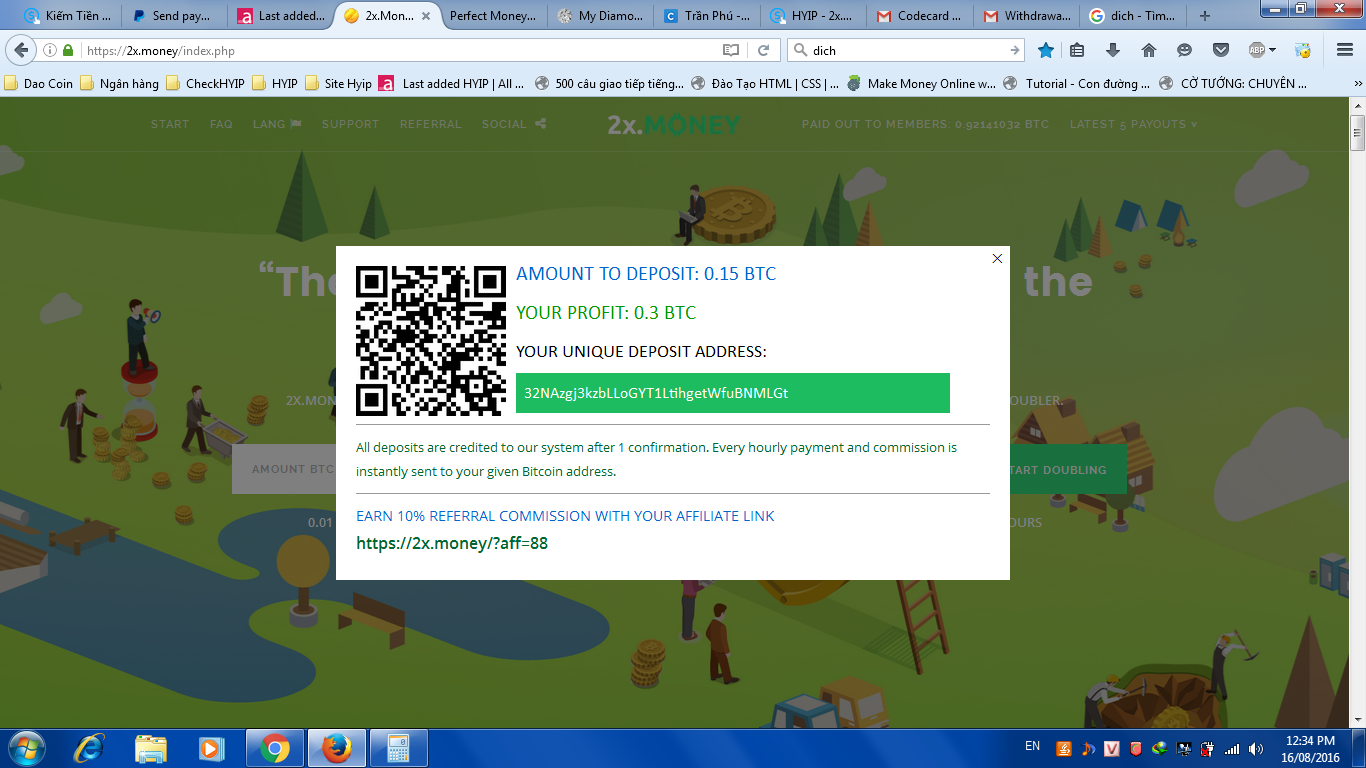Screen dimensions: 1366x768
Task: Open the Downloads arrow icon
Action: [x=1112, y=50]
